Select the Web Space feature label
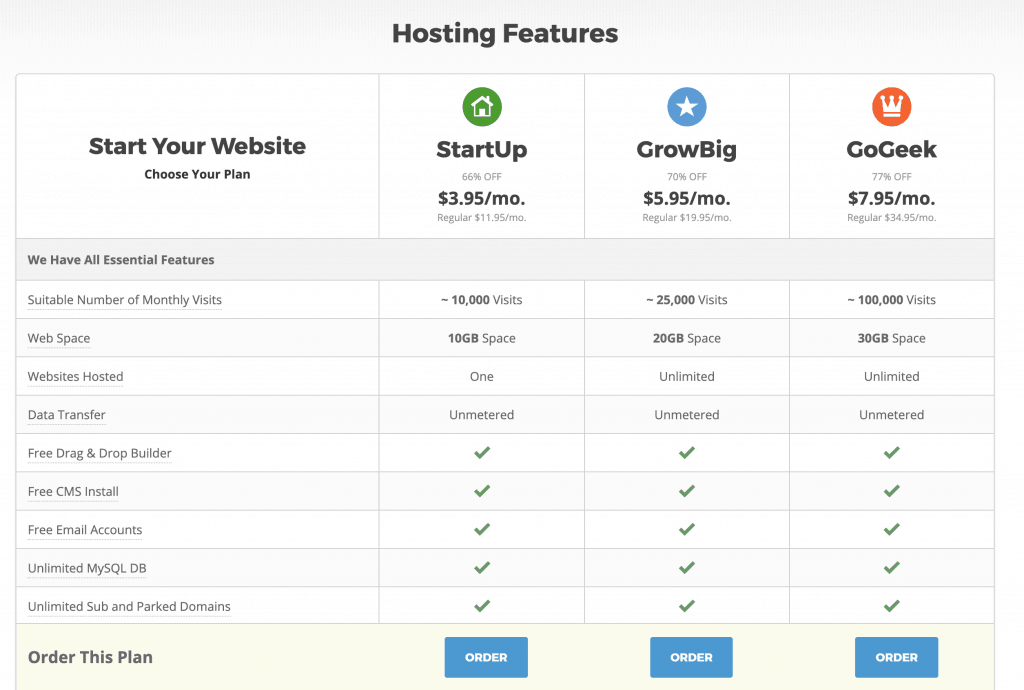 coord(59,338)
